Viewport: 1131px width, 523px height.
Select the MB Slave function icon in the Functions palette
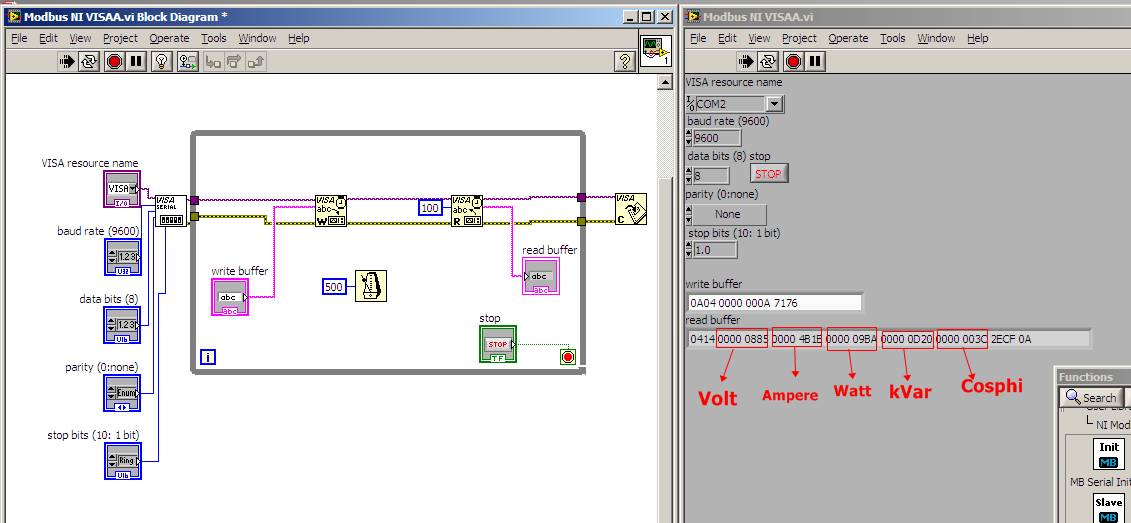coord(1109,508)
